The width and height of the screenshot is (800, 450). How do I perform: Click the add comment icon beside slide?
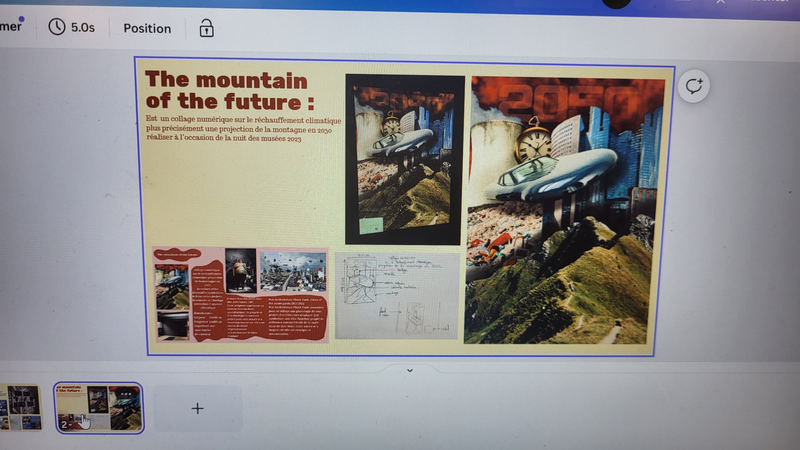point(693,87)
